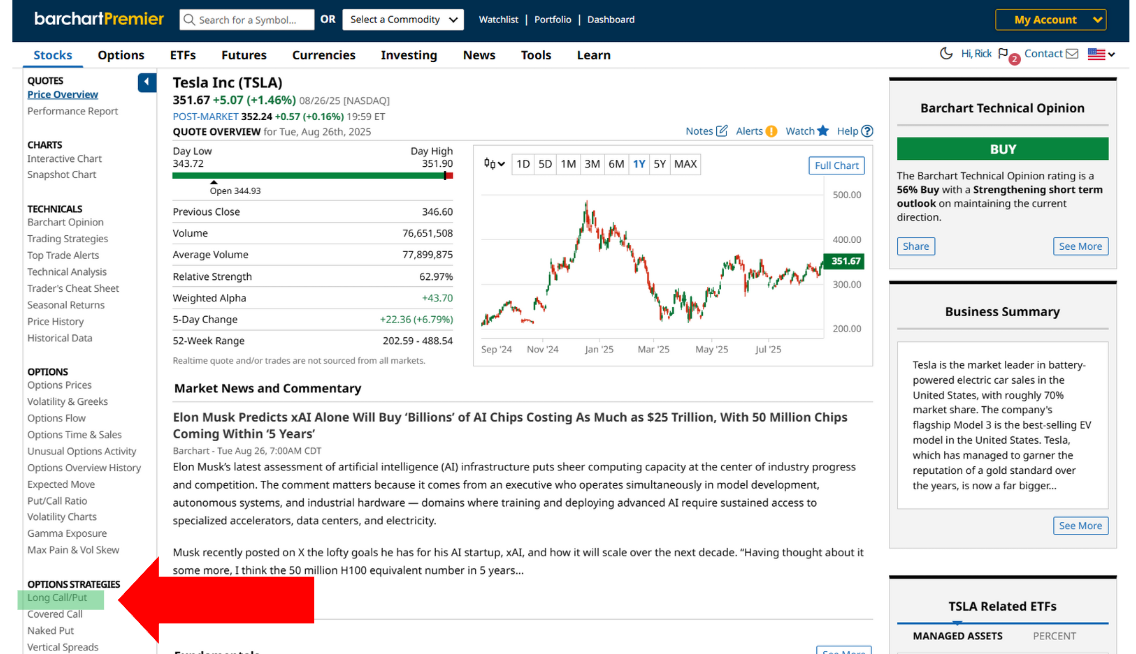Open Options Prices in sidebar
This screenshot has width=1136, height=654.
tap(59, 385)
